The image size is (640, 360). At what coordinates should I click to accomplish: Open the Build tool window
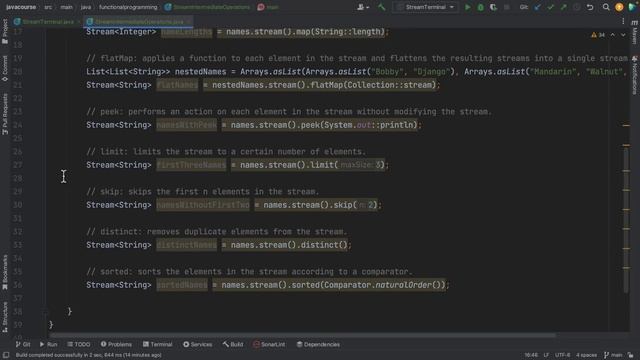233,344
